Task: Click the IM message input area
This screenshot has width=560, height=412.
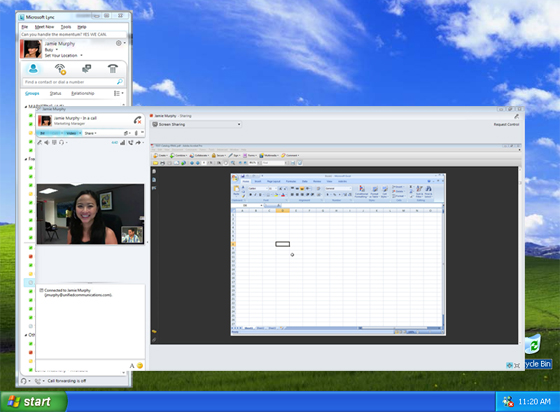Action: [x=82, y=366]
